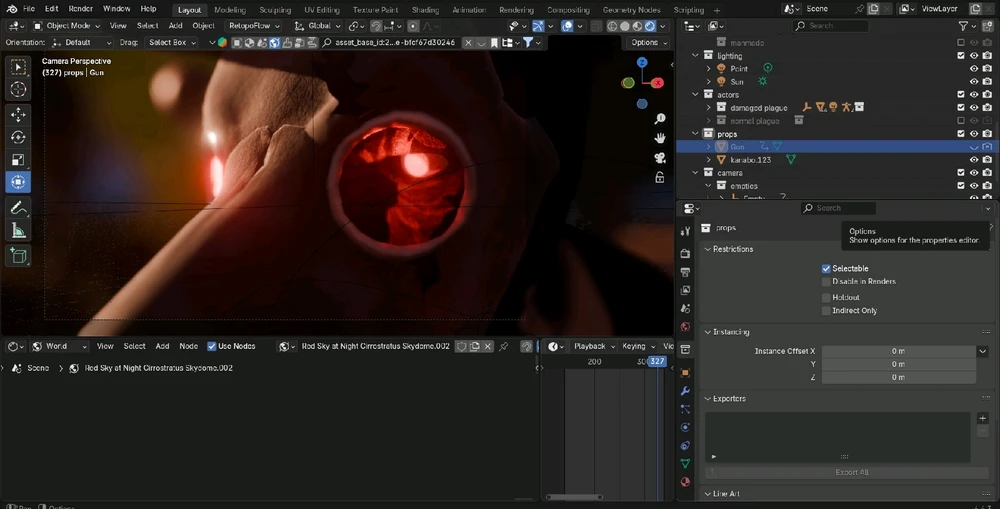Pick the Annotate pencil tool

tap(18, 208)
